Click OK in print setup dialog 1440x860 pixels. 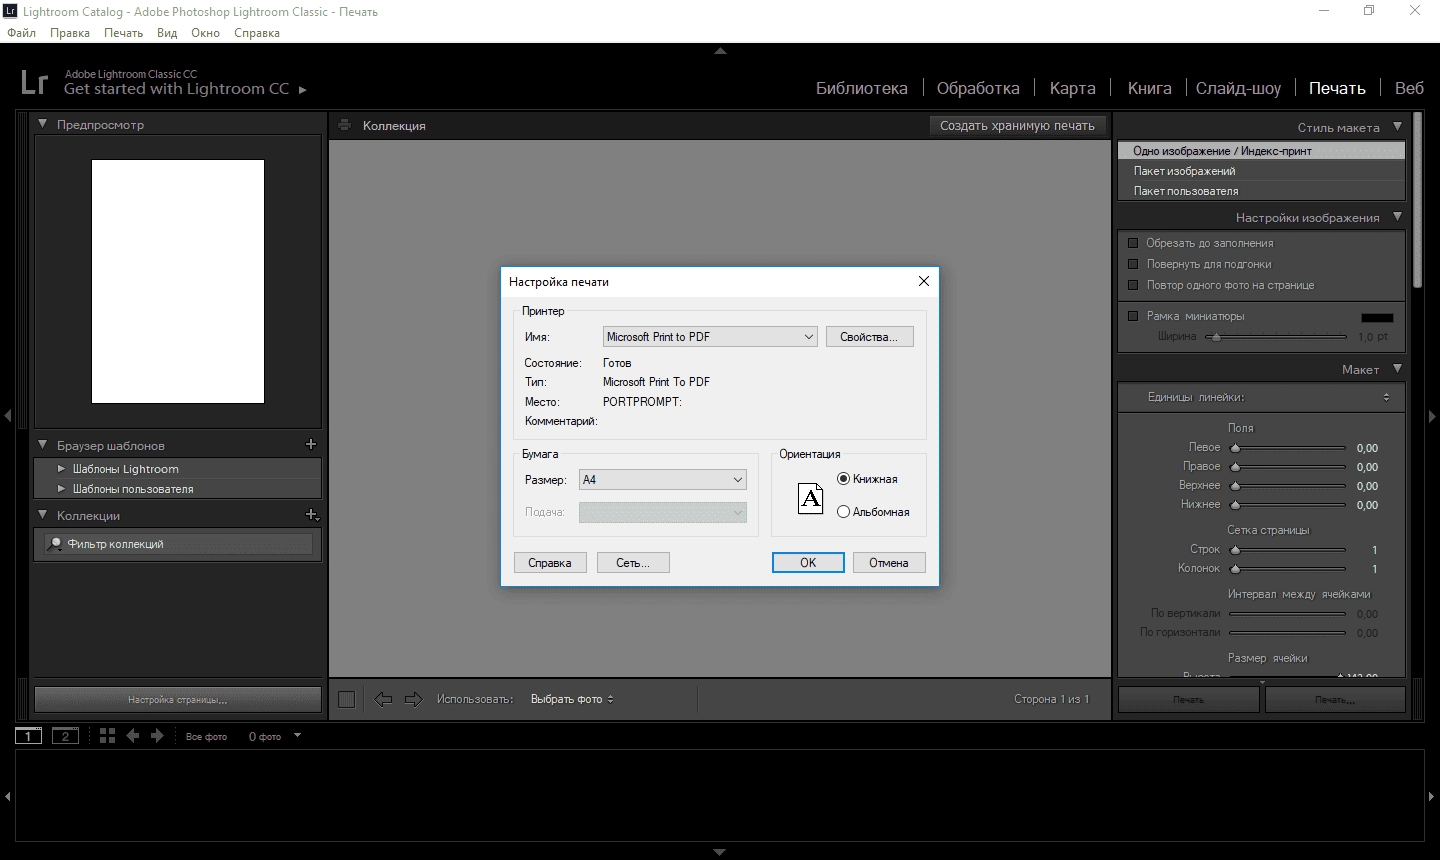click(808, 563)
